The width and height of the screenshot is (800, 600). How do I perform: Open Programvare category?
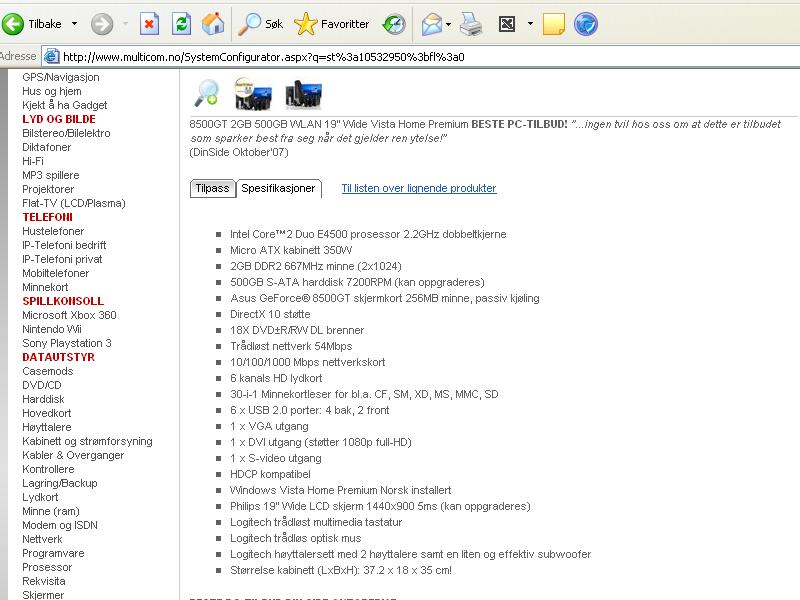[53, 553]
